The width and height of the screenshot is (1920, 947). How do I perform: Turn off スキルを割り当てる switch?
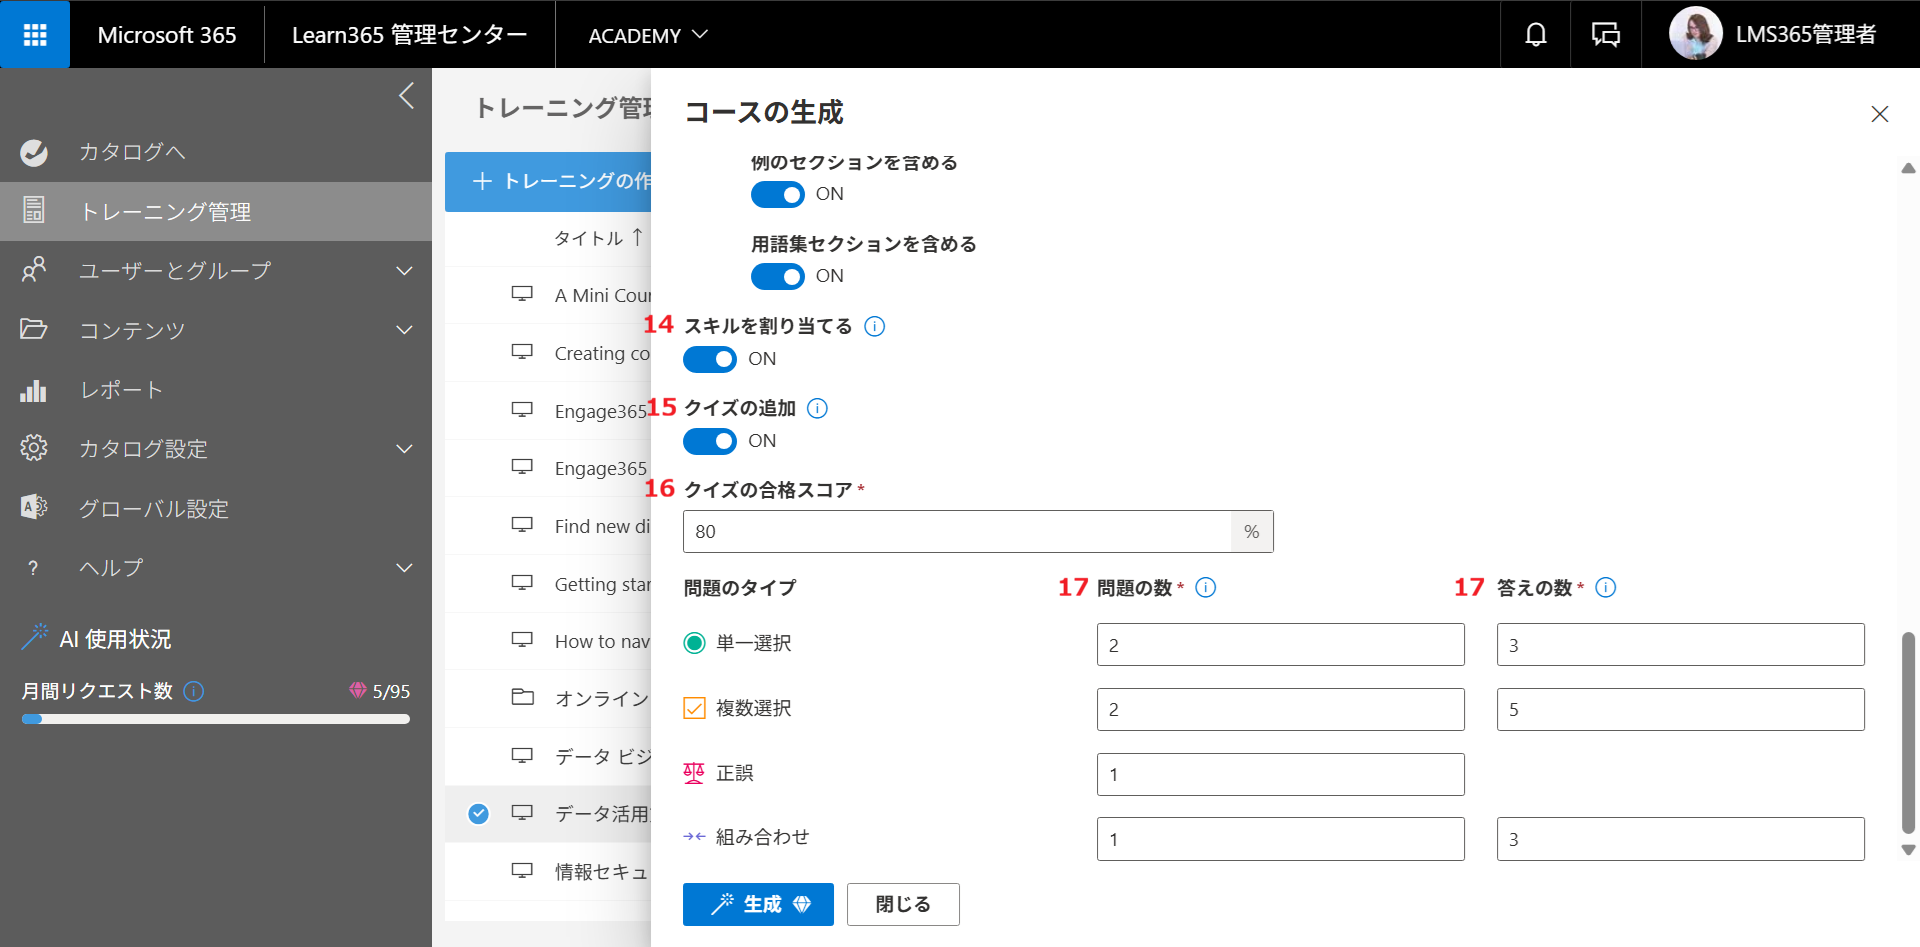coord(710,359)
